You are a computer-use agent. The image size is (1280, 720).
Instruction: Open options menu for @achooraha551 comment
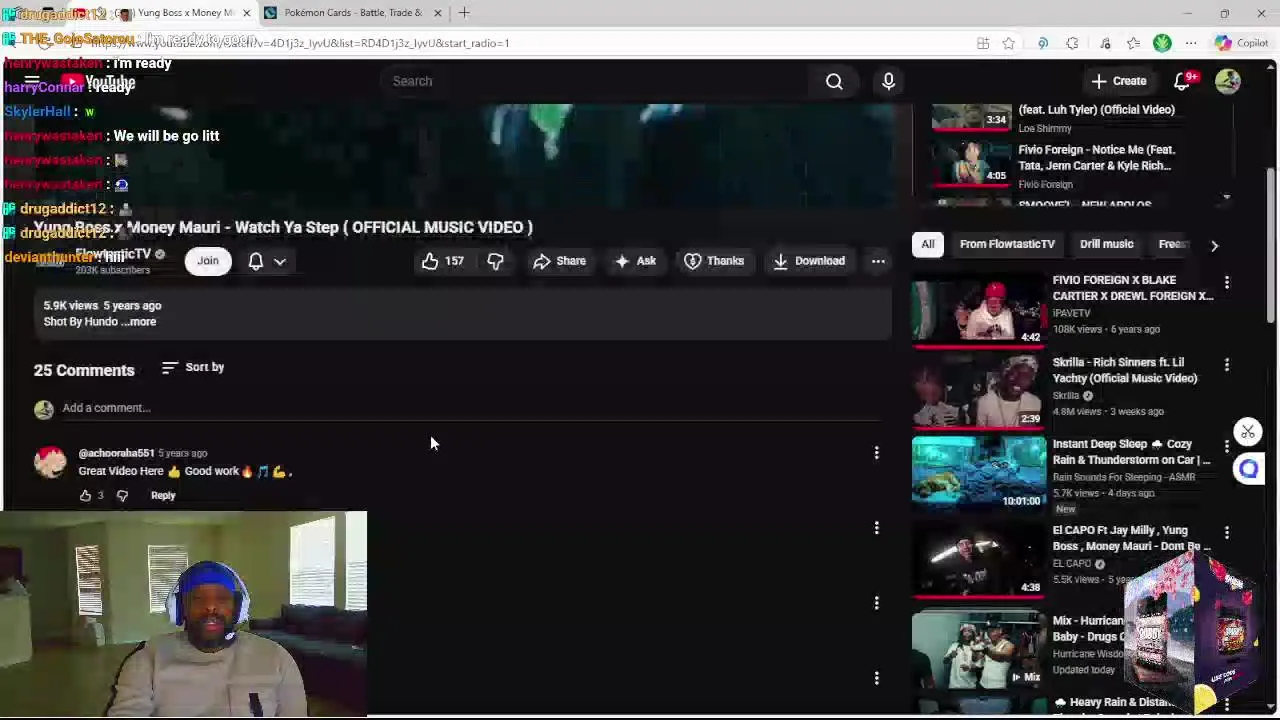tap(876, 453)
